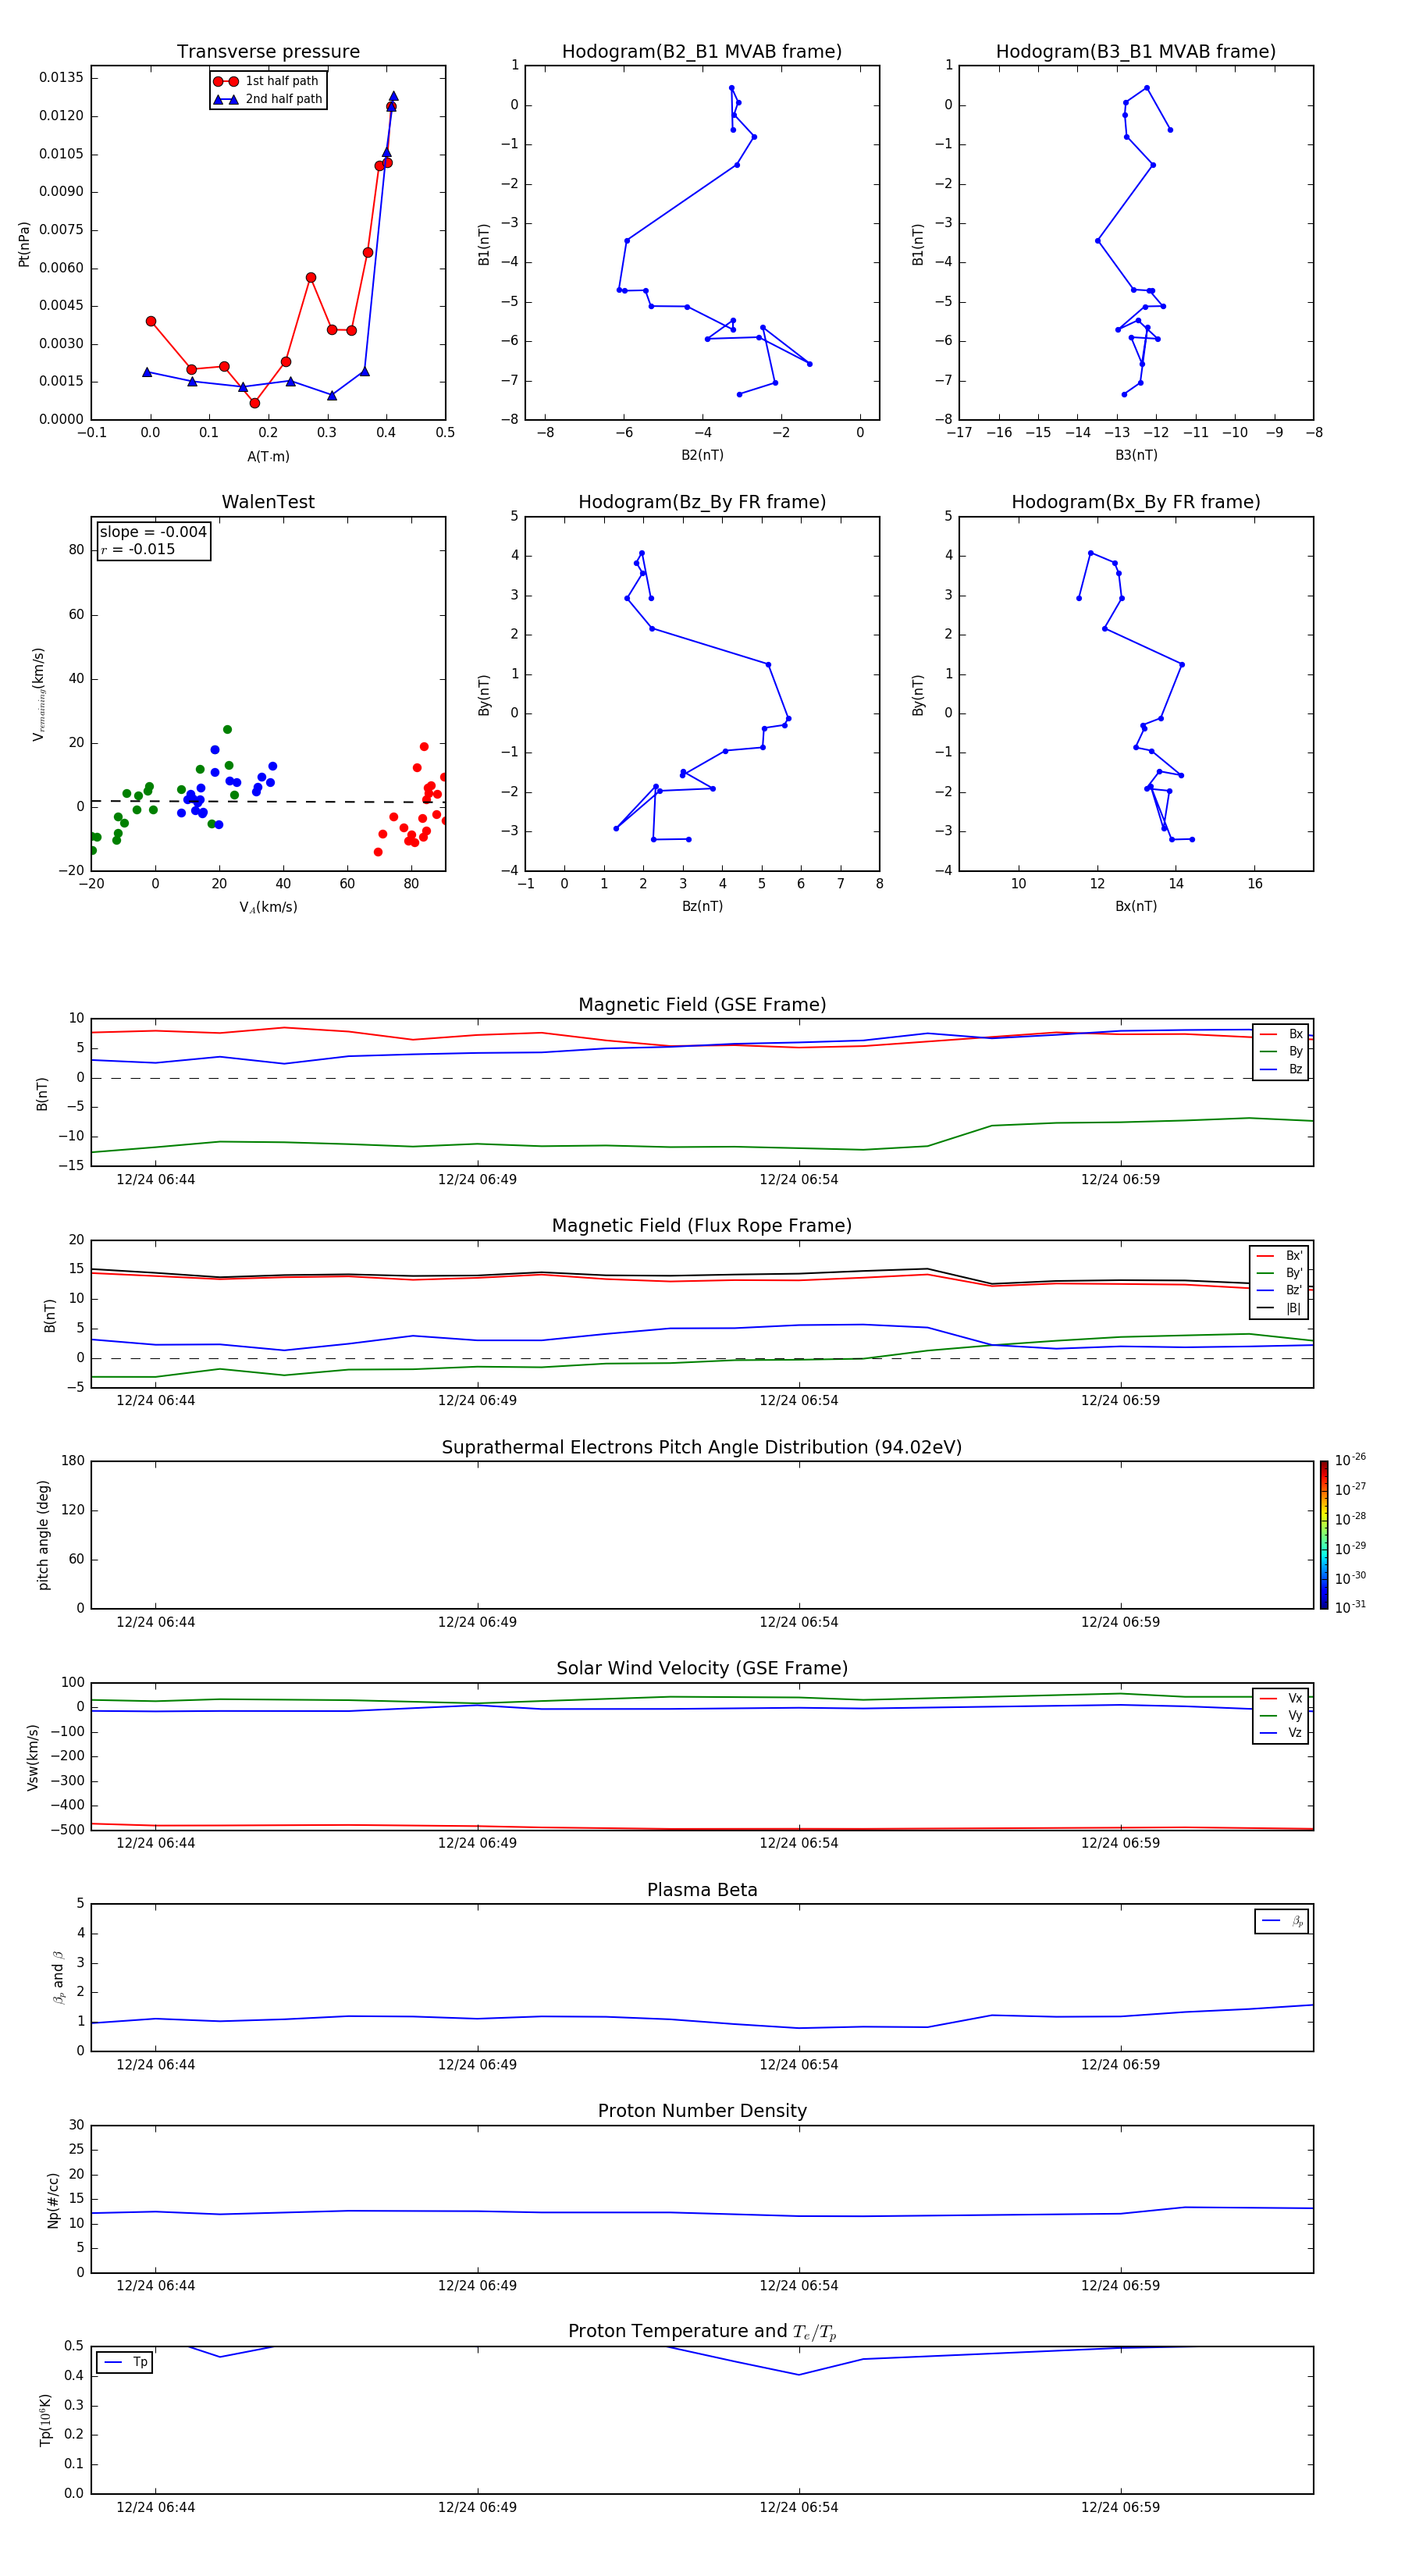1405x2576 pixels.
Task: Click the 'Vy' legend entry in velocity plot
Action: point(1281,1715)
